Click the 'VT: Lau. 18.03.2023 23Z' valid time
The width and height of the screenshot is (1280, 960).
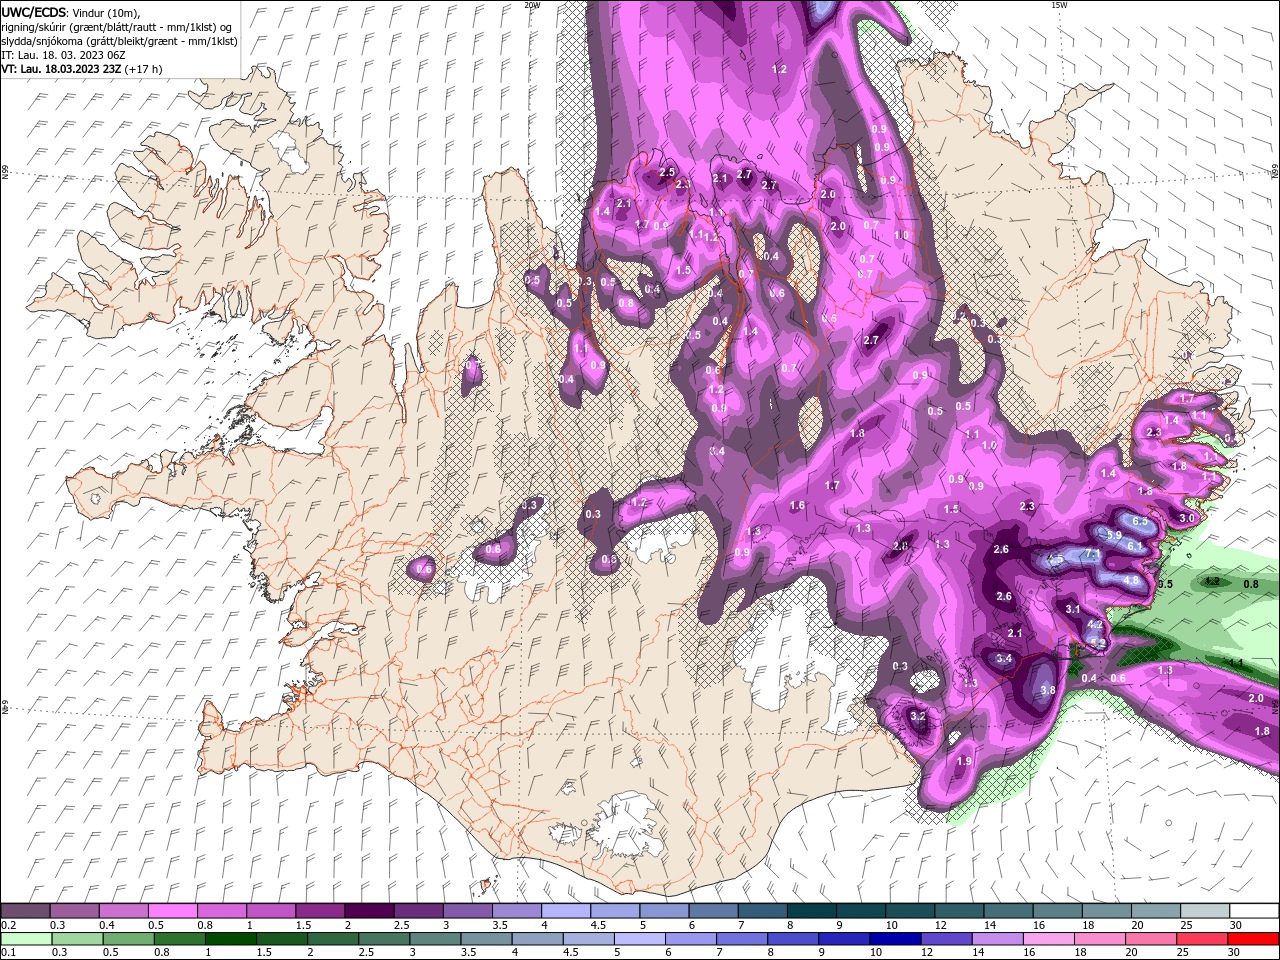point(61,69)
